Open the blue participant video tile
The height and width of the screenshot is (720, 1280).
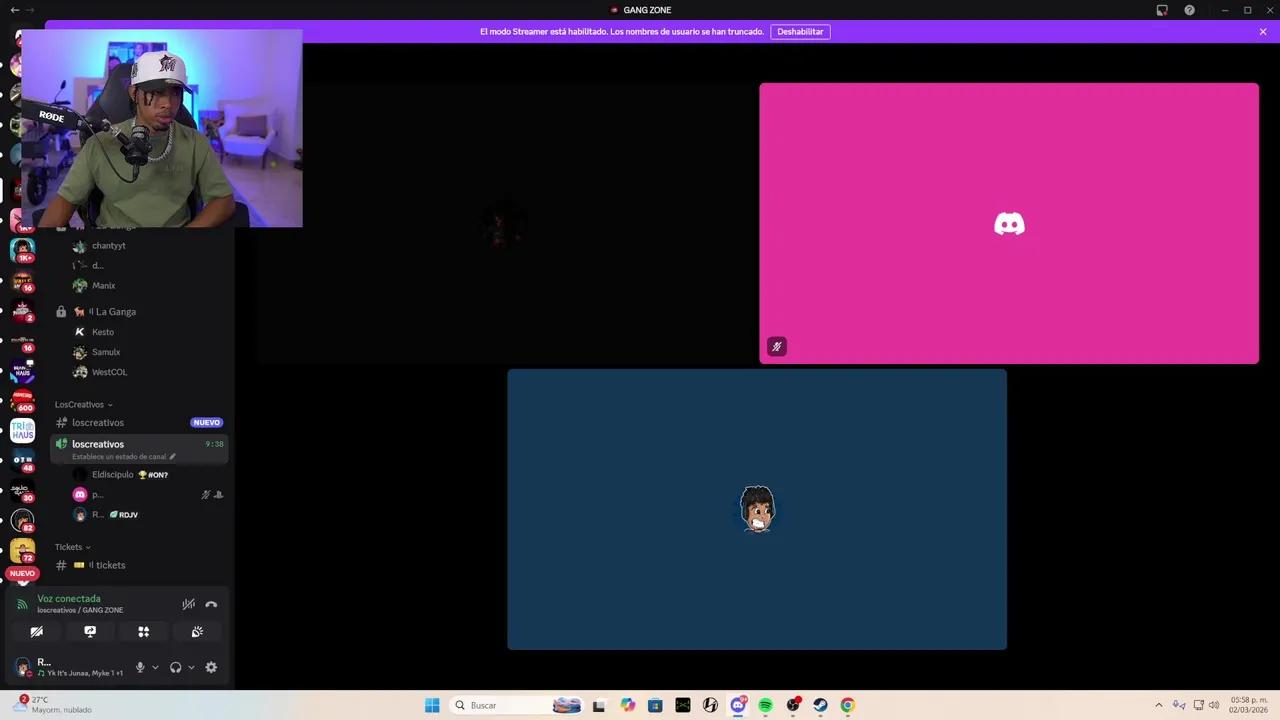click(x=757, y=509)
